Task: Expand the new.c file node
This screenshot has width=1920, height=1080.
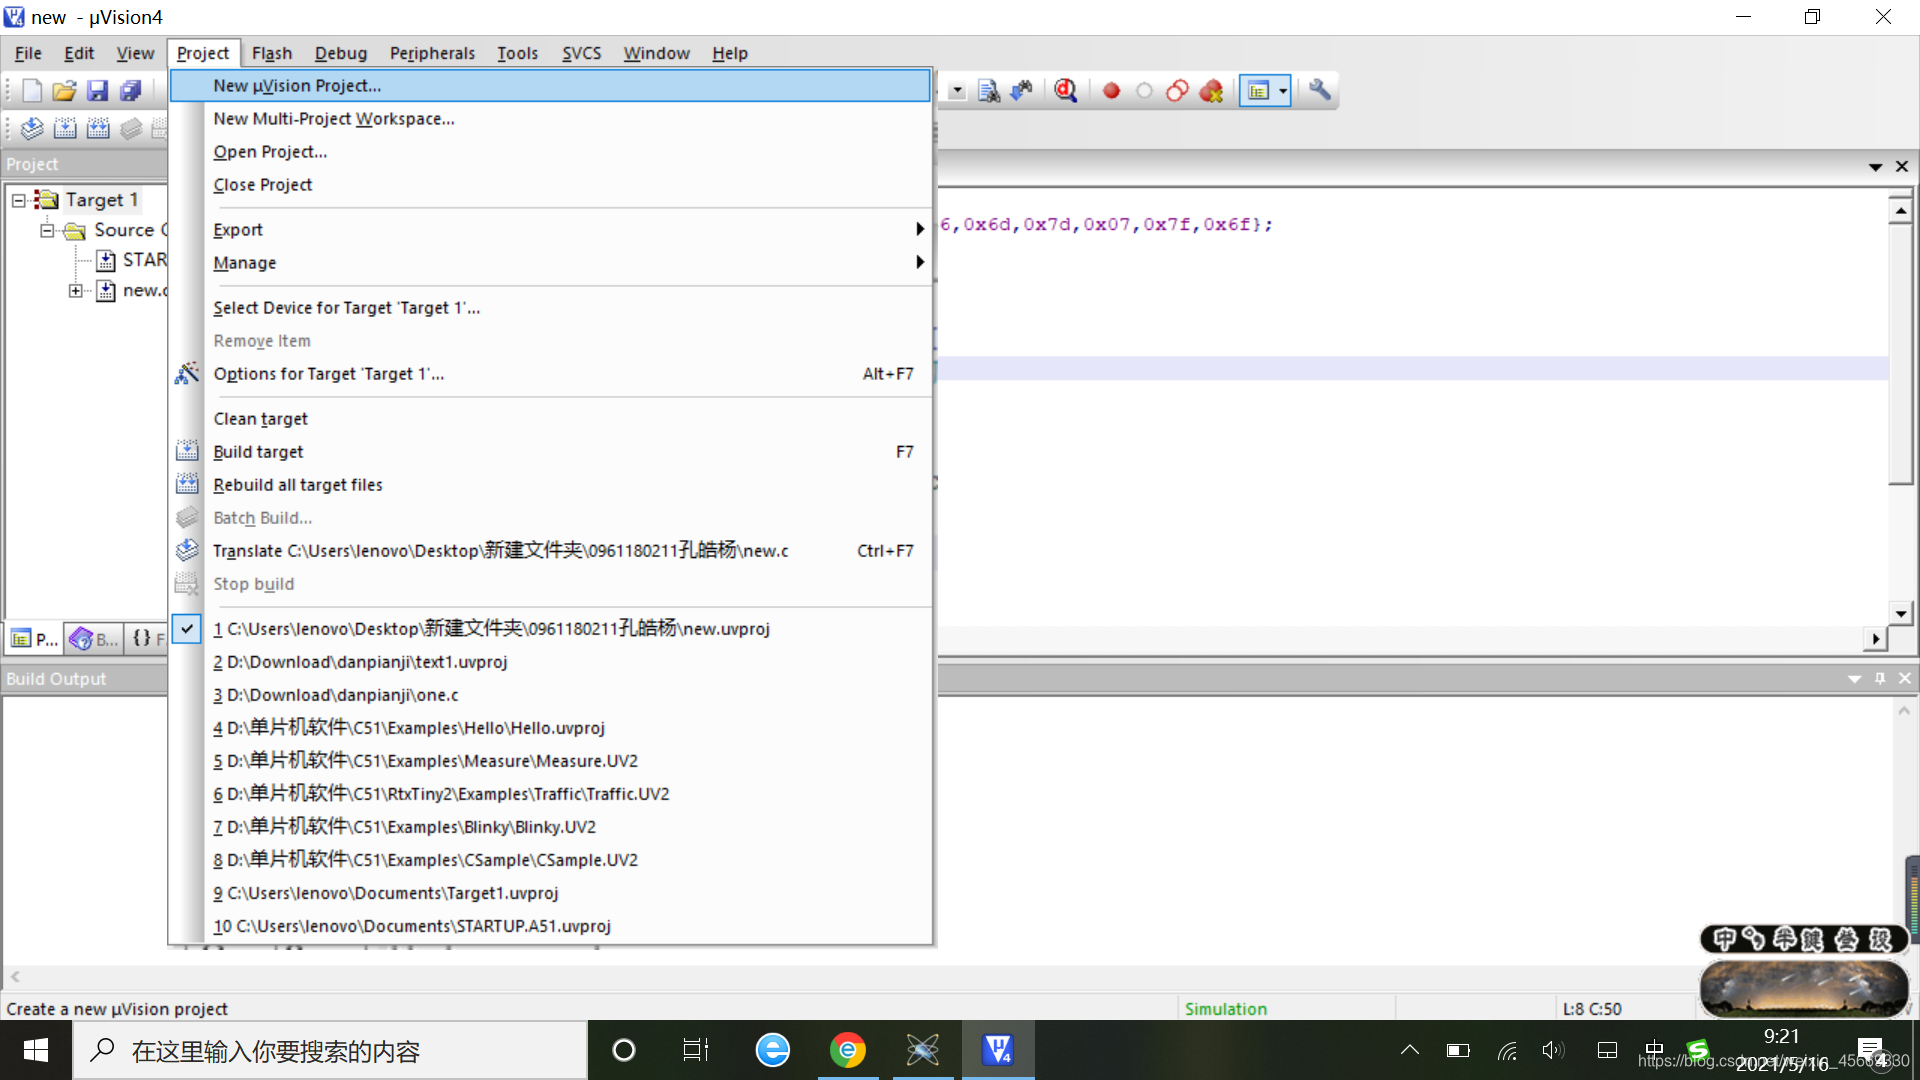Action: coord(75,291)
